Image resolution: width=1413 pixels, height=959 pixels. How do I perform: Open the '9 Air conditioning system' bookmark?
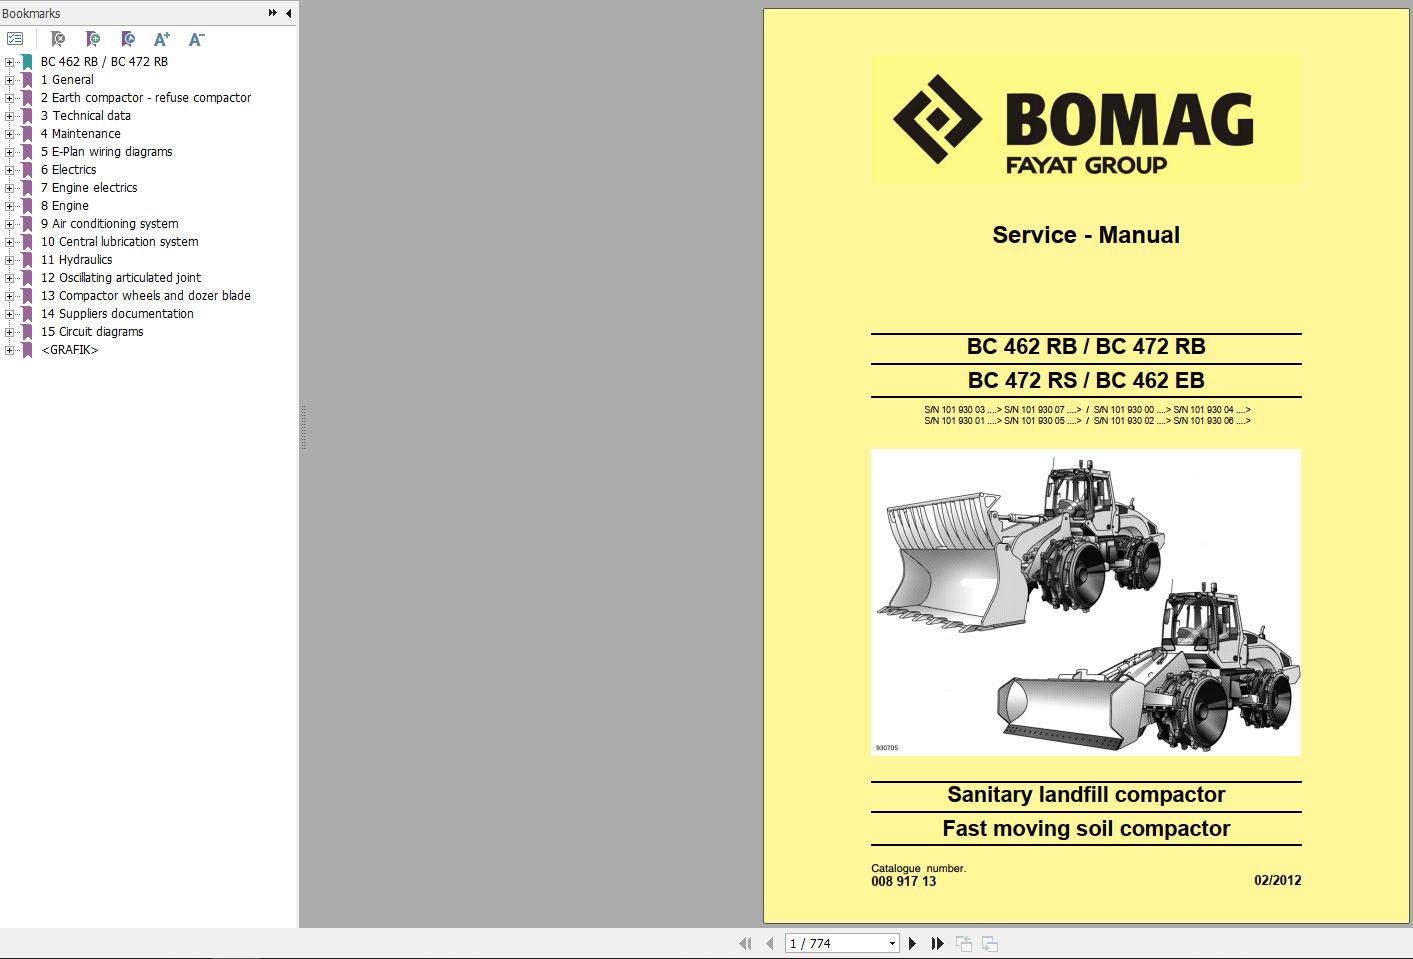click(110, 224)
